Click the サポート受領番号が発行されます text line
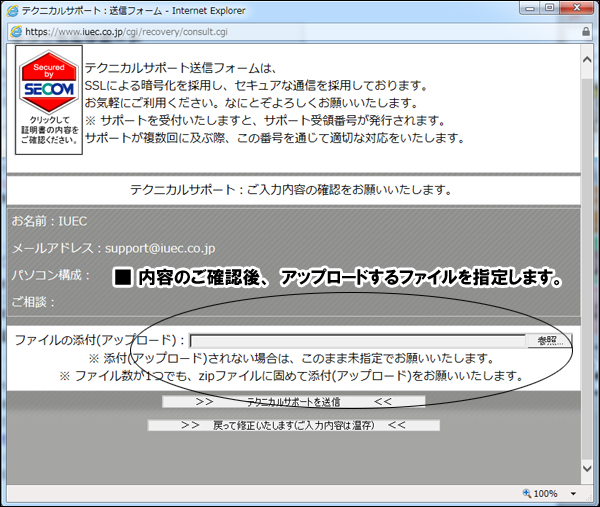Image resolution: width=600 pixels, height=507 pixels. click(x=265, y=121)
